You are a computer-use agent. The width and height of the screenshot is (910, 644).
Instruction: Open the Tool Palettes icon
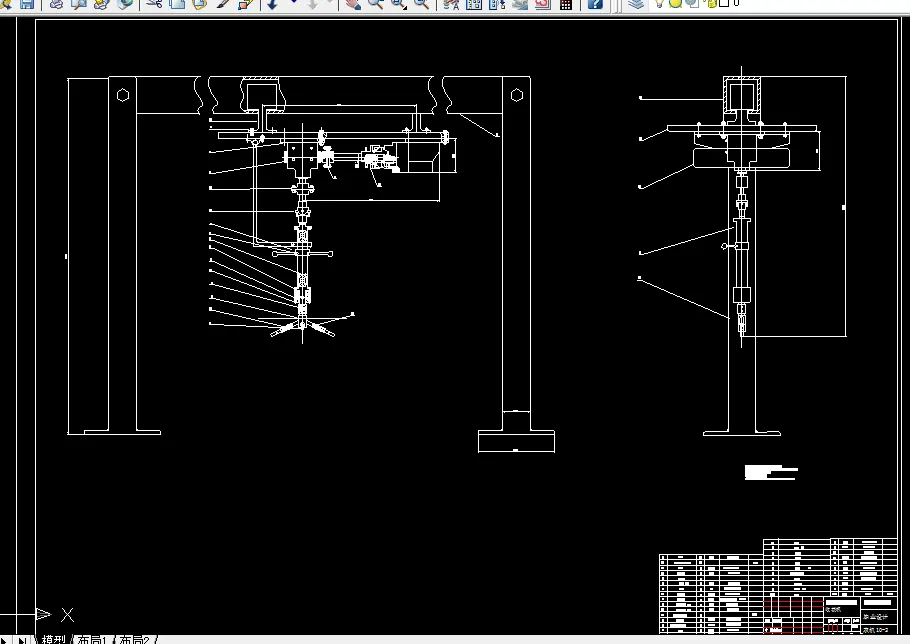click(497, 4)
